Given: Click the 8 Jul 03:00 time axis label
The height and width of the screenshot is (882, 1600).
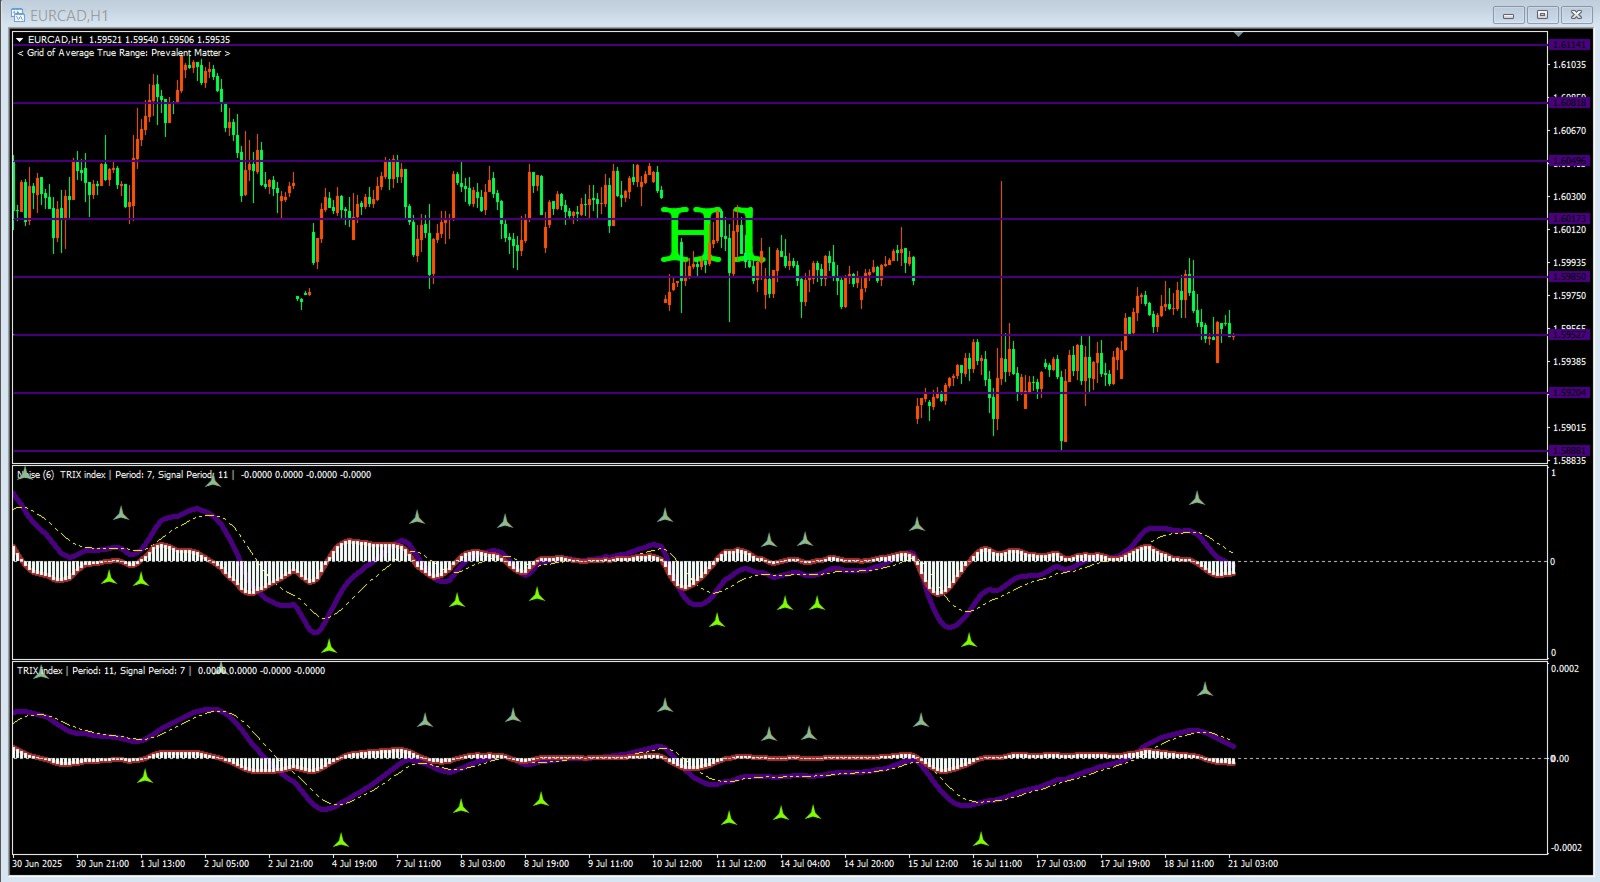Looking at the screenshot, I should click(482, 864).
